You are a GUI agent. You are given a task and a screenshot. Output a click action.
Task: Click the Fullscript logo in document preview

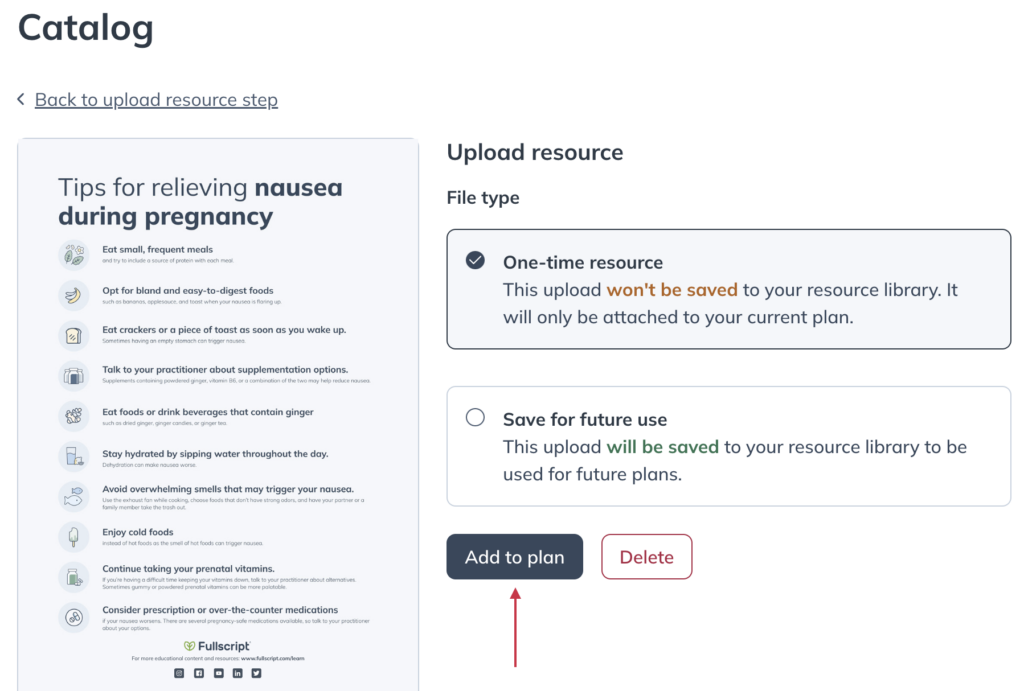pyautogui.click(x=217, y=646)
